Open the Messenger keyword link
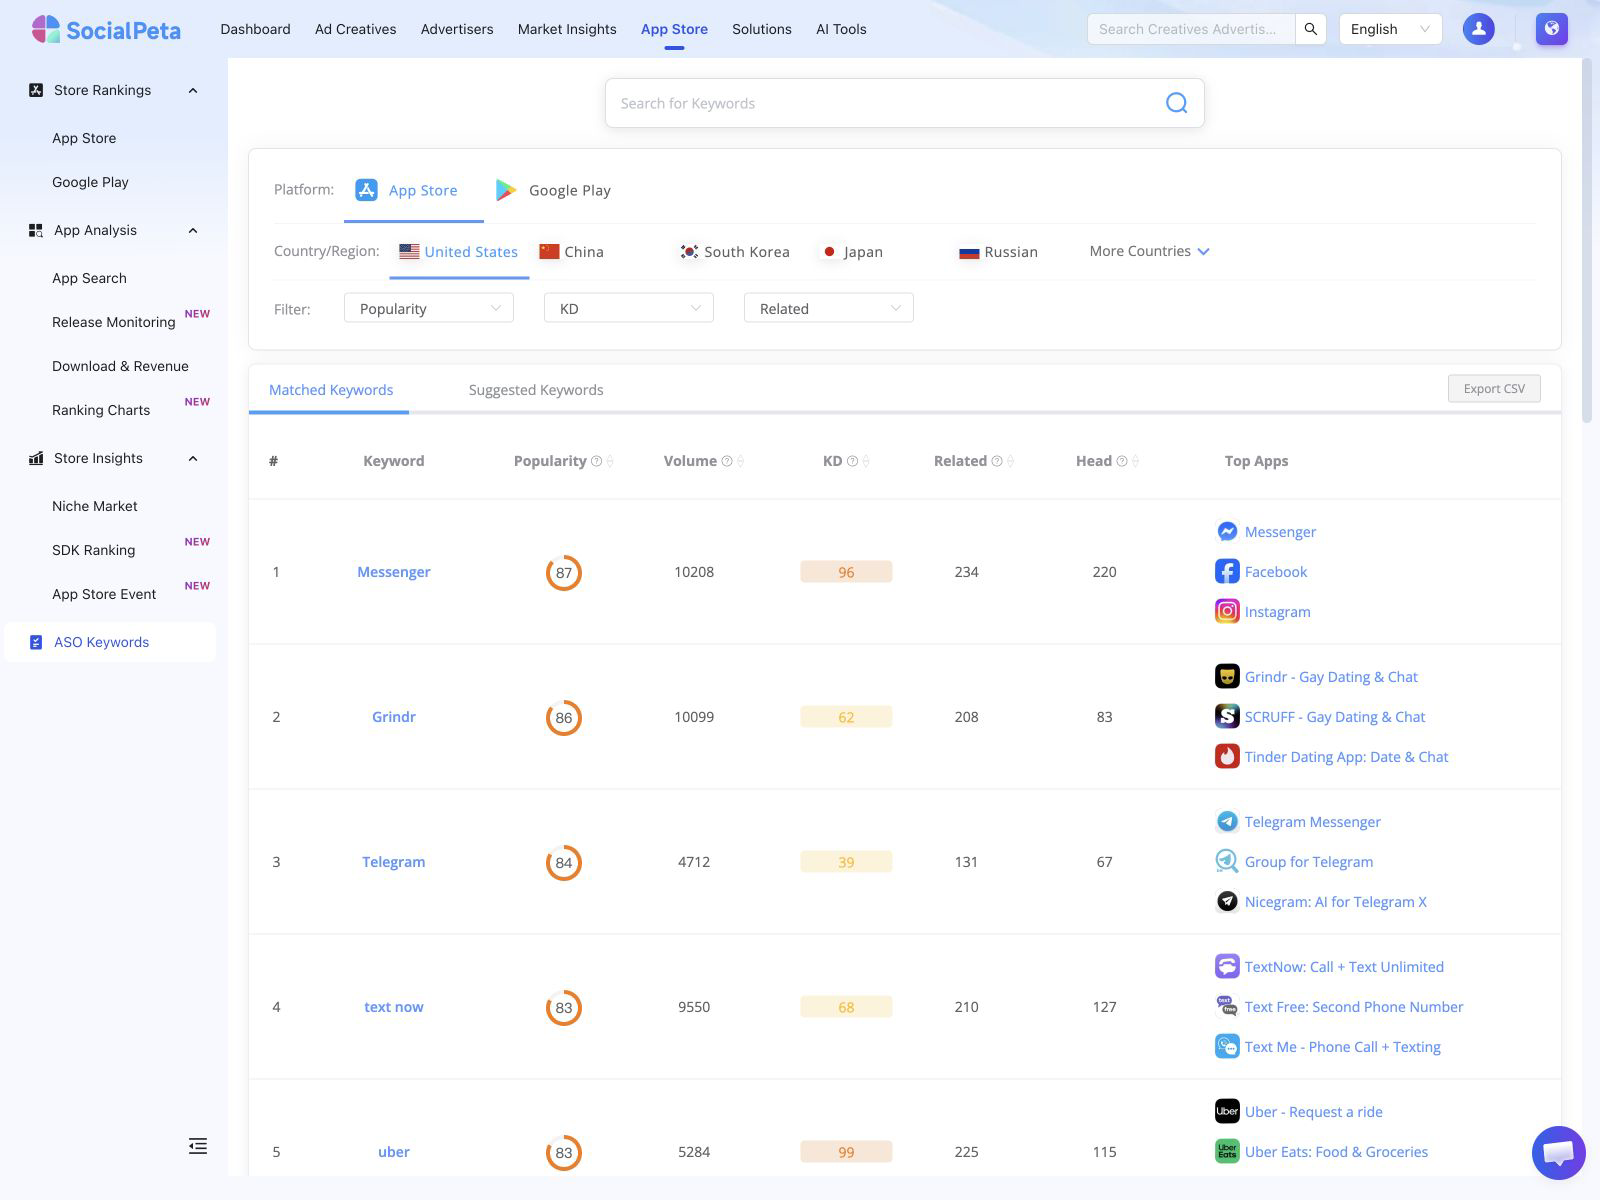This screenshot has height=1200, width=1600. coord(394,572)
